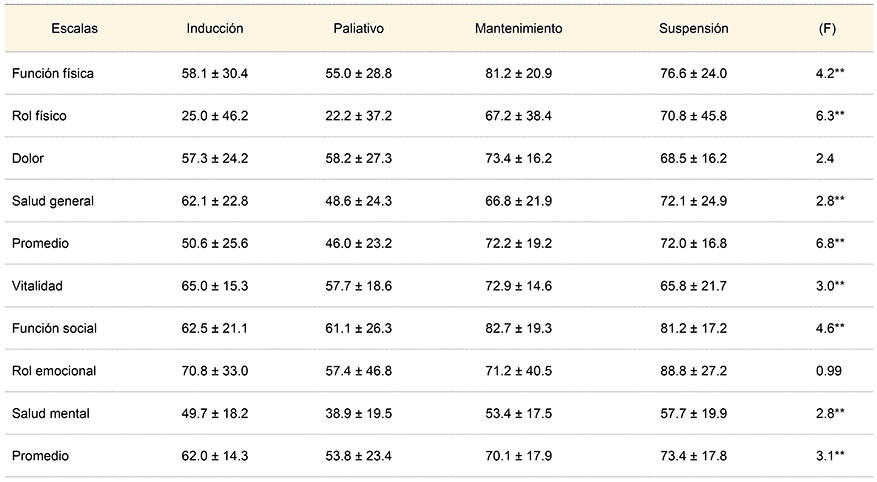877x482 pixels.
Task: Click the "Vitalidad" row label
Action: click(37, 286)
